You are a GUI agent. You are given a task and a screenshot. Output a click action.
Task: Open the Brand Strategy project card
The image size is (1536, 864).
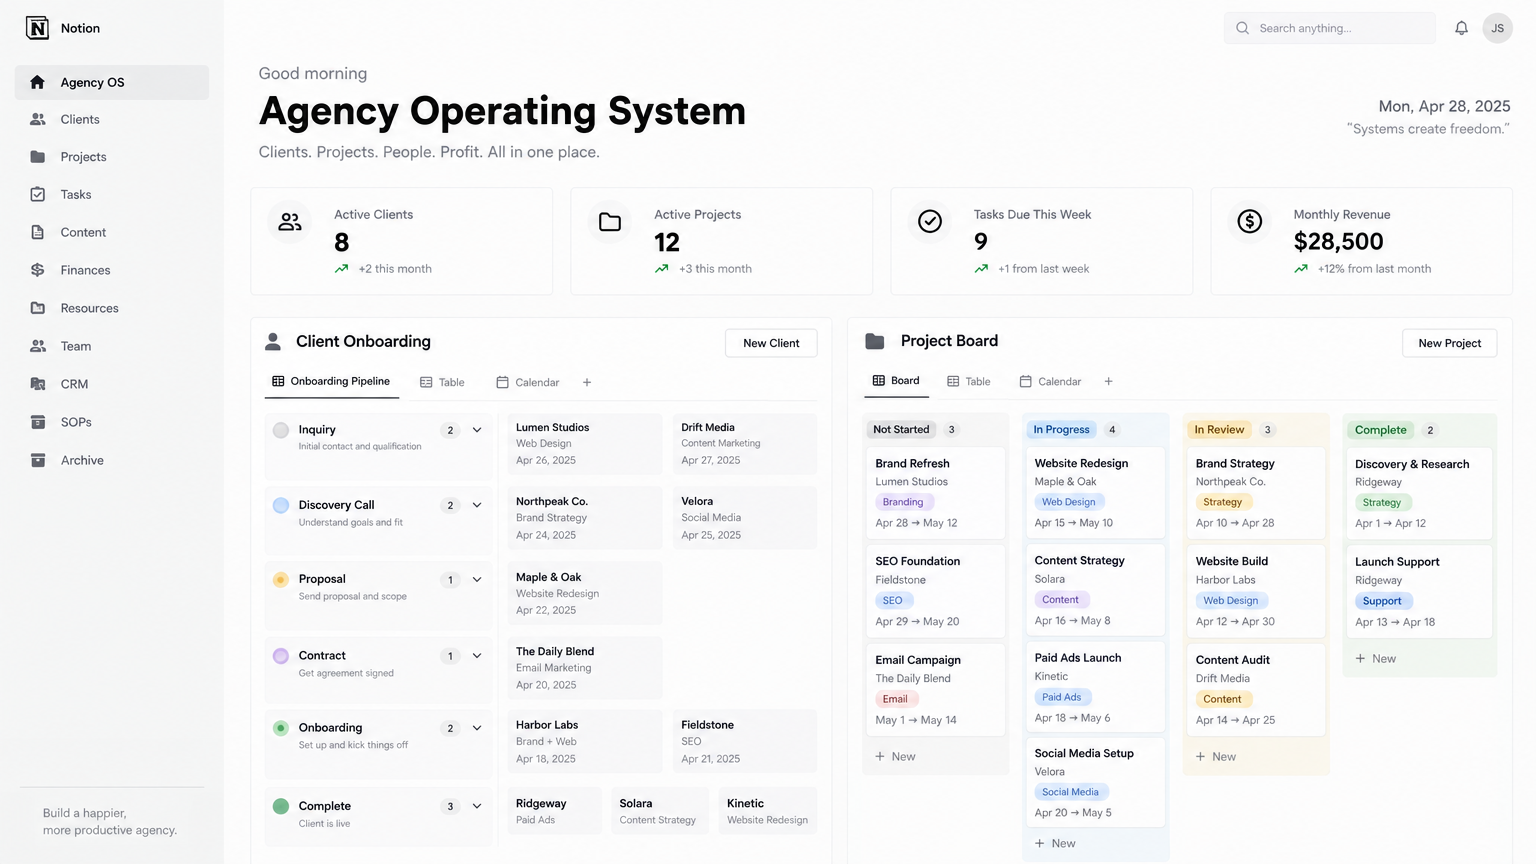[x=1254, y=492]
